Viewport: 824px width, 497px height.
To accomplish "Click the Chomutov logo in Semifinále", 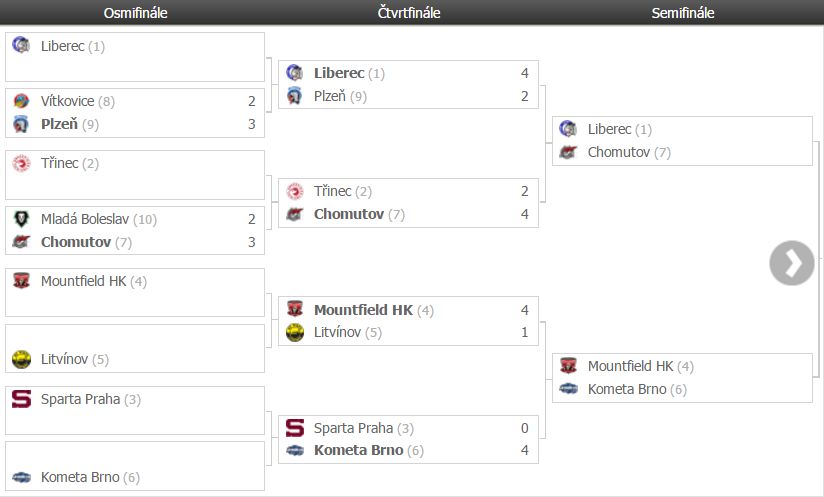I will 568,152.
